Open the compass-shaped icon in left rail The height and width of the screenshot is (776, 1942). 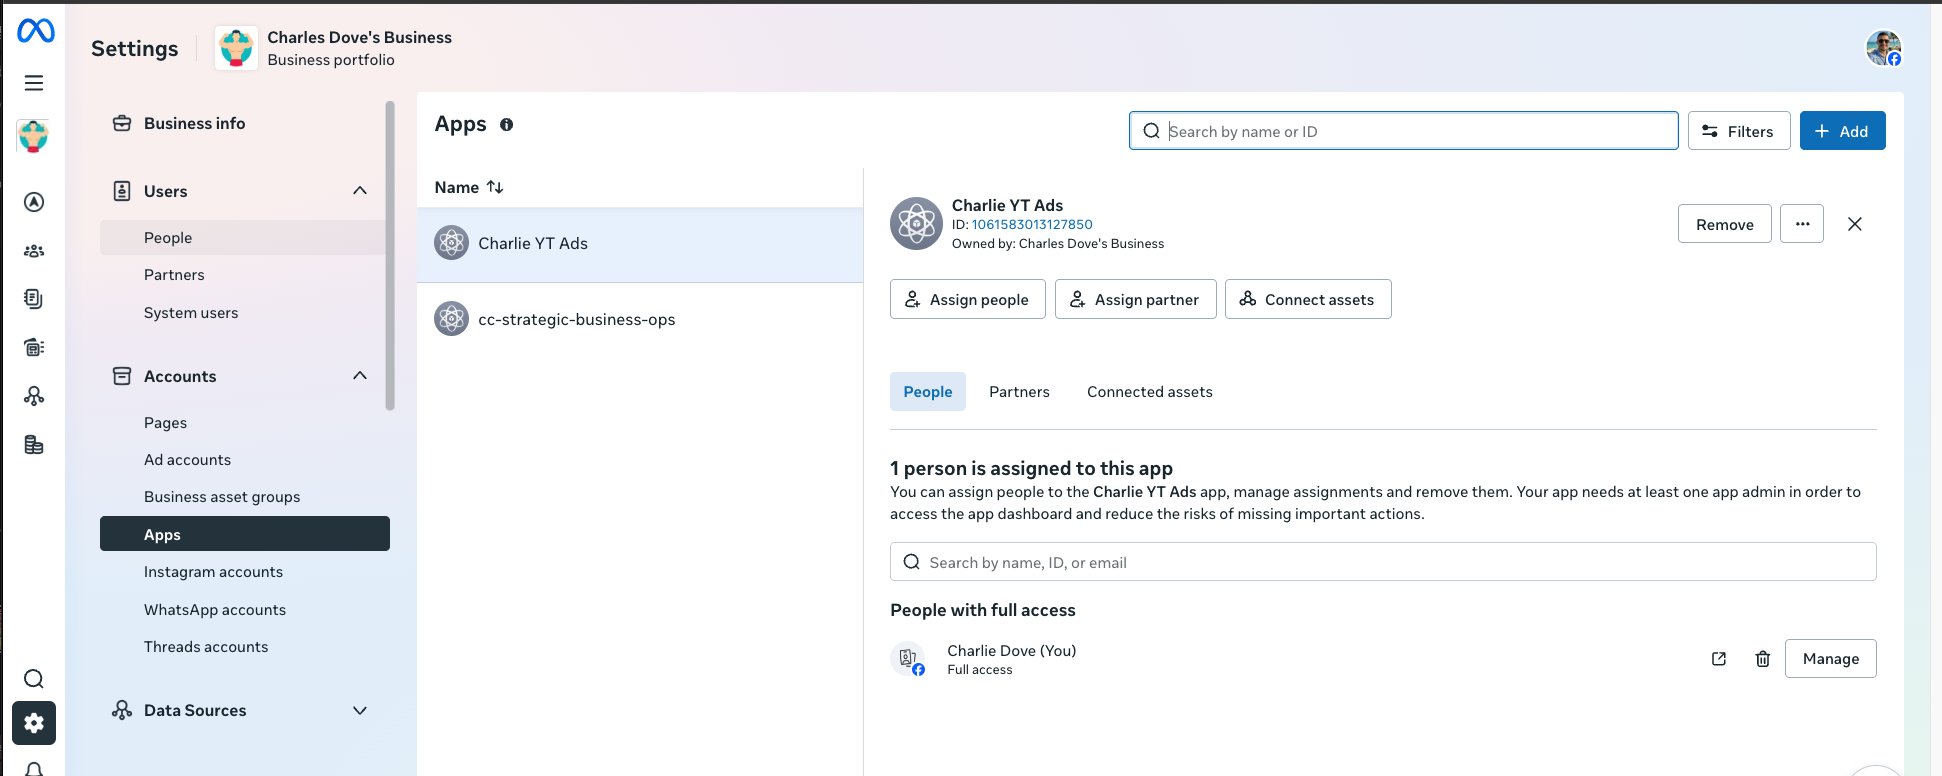(x=34, y=202)
